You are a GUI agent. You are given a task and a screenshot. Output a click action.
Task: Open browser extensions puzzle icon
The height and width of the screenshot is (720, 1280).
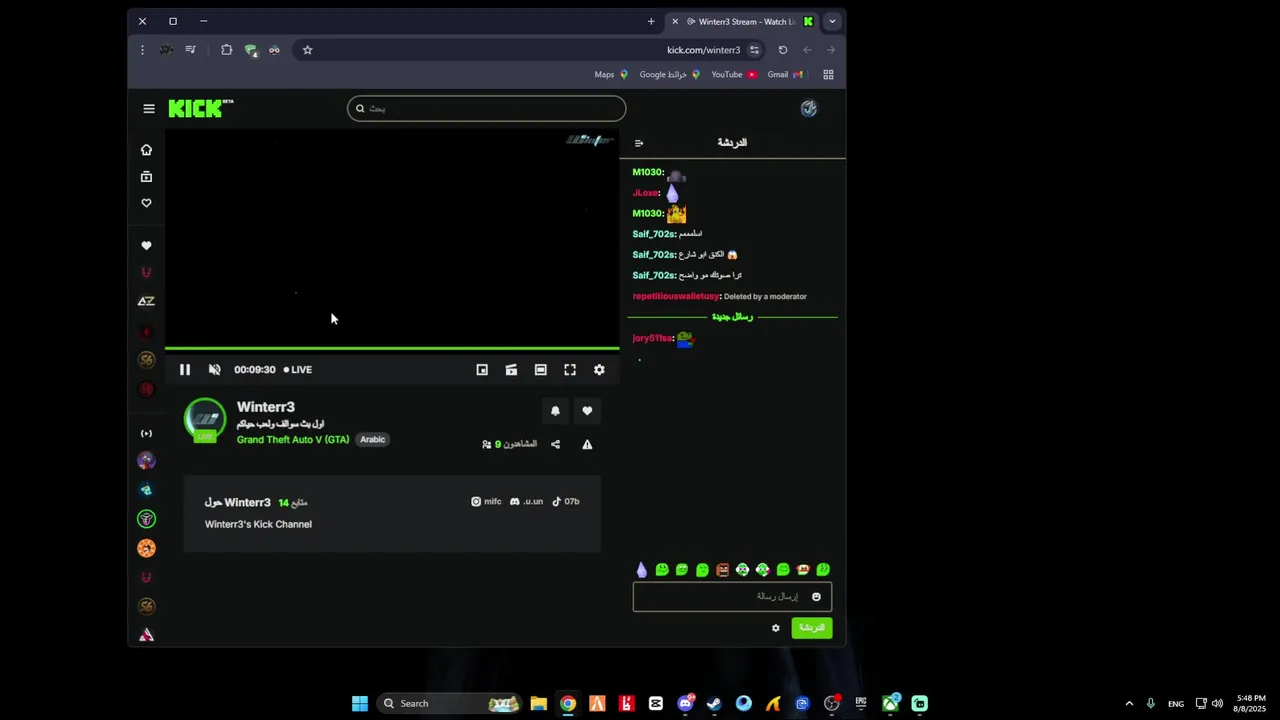tap(227, 50)
